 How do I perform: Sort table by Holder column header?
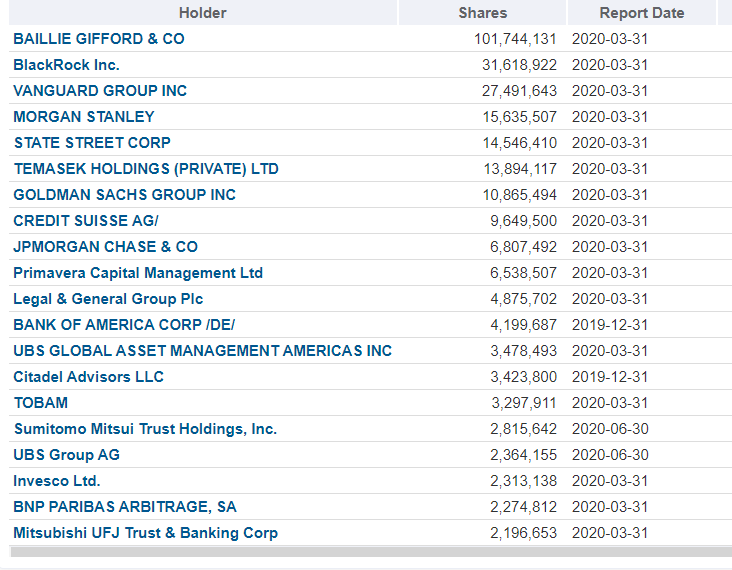[203, 13]
